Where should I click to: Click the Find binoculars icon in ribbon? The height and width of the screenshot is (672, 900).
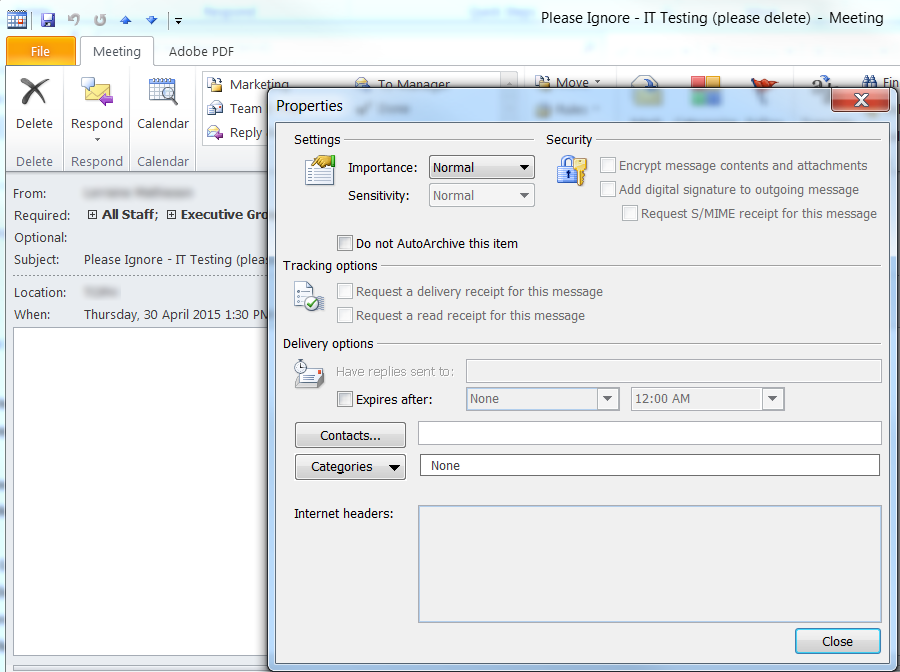click(870, 81)
